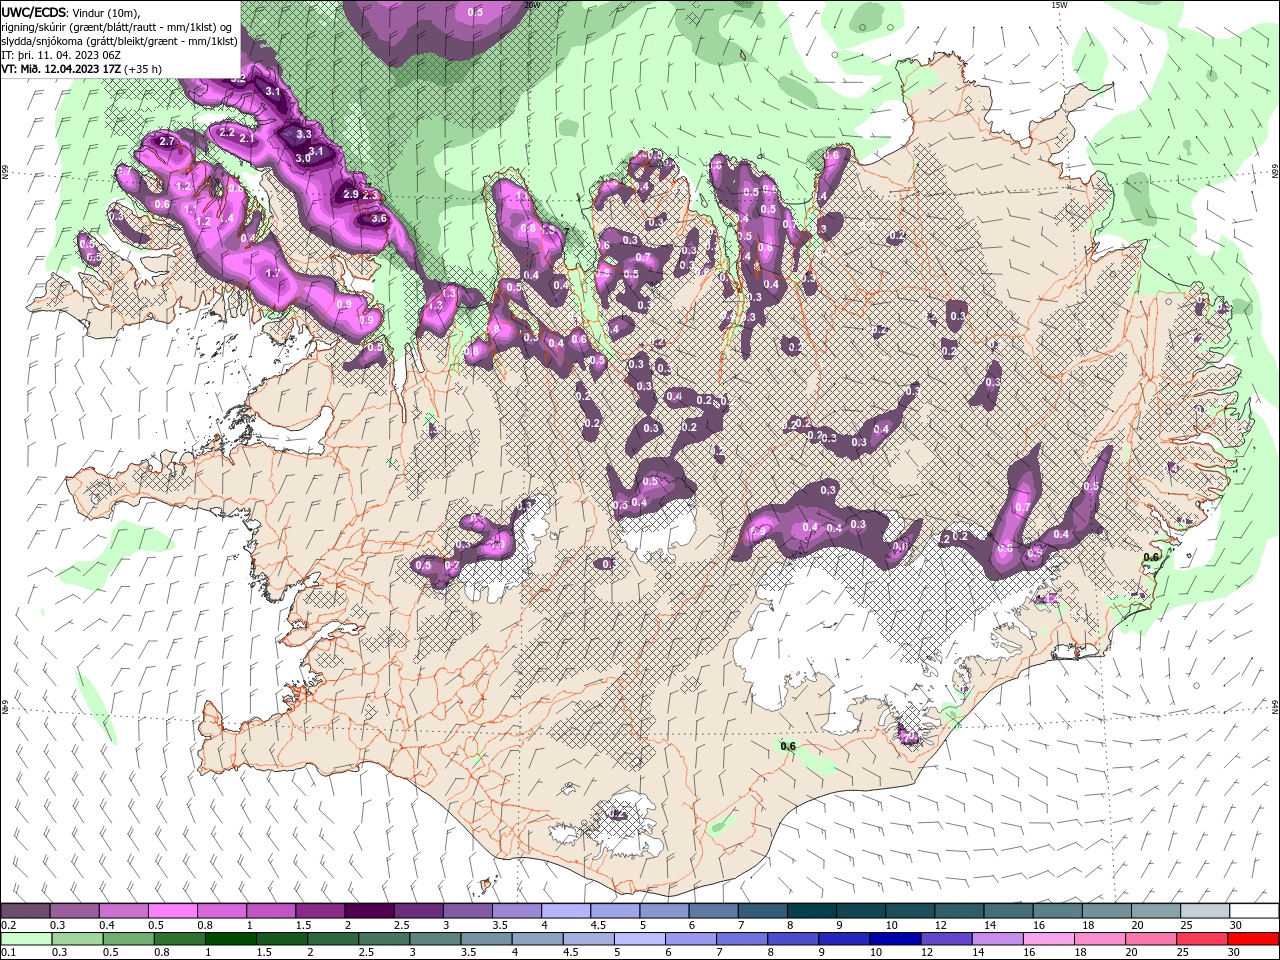The image size is (1280, 960).
Task: Click the 'UWC/ECDS' title in the header box
Action: (34, 12)
